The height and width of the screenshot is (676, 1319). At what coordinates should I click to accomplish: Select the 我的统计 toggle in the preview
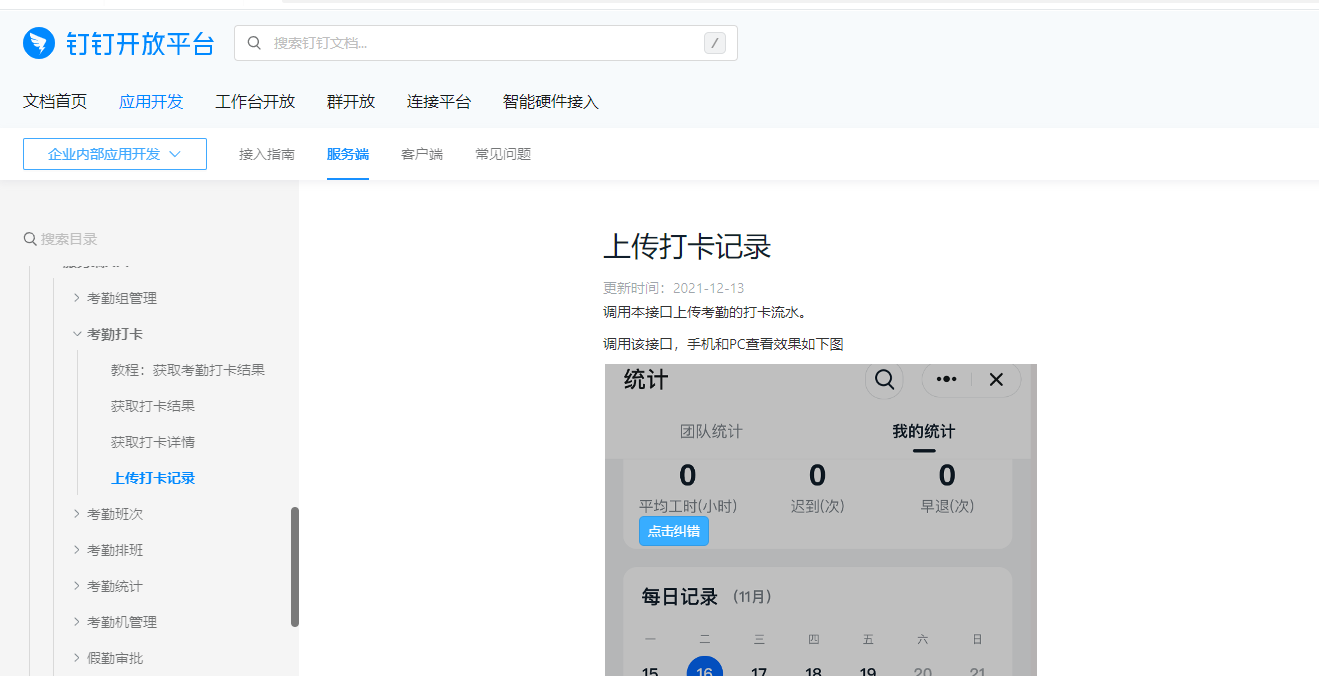pos(922,431)
